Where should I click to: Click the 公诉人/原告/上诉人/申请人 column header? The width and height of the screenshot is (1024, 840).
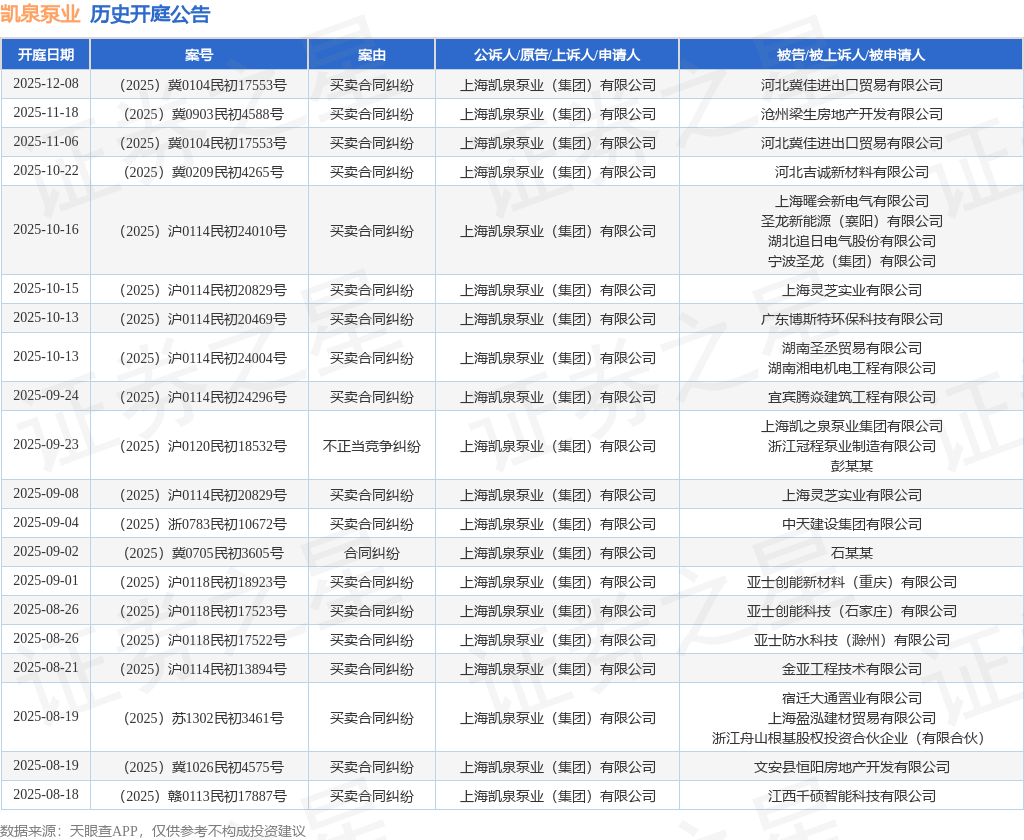[x=557, y=55]
